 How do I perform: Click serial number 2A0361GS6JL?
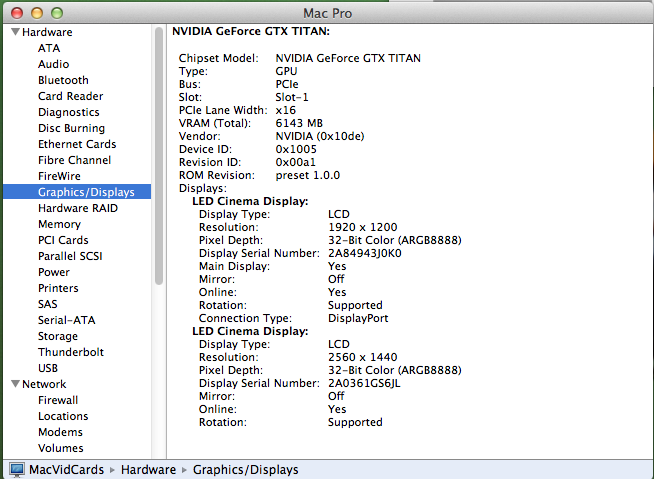(364, 383)
